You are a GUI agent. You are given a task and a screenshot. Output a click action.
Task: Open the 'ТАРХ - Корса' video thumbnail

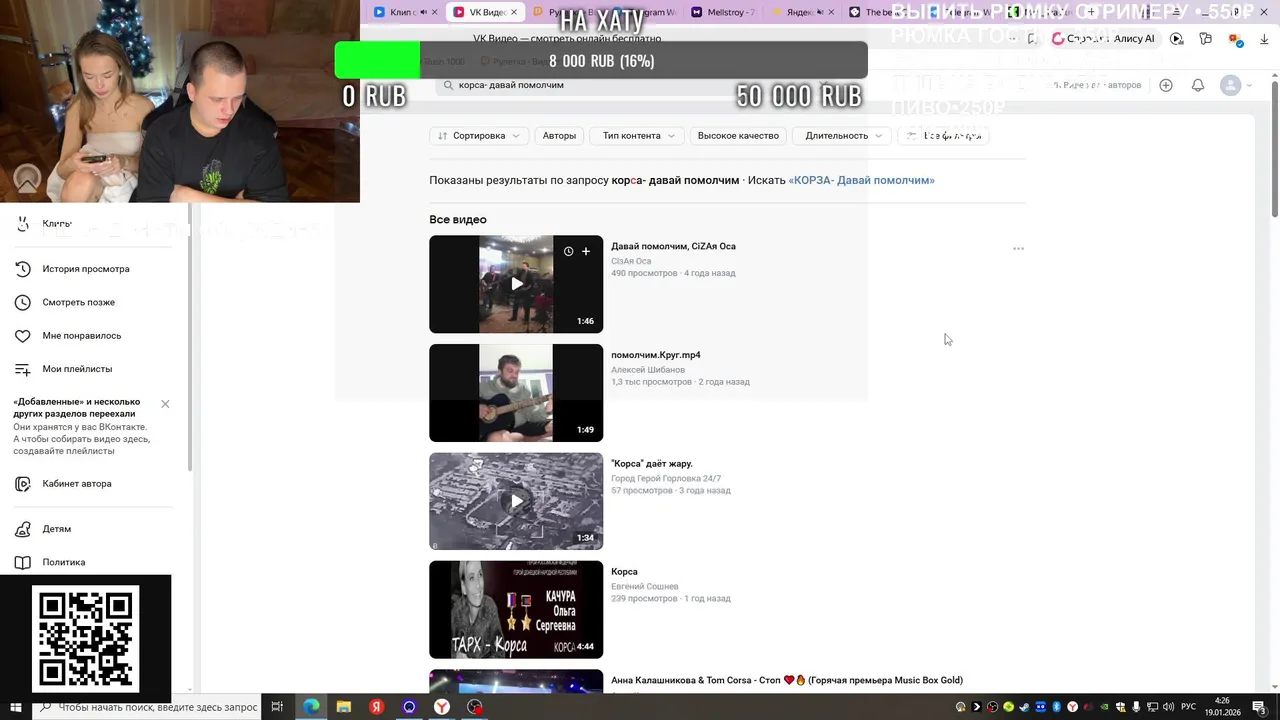516,610
